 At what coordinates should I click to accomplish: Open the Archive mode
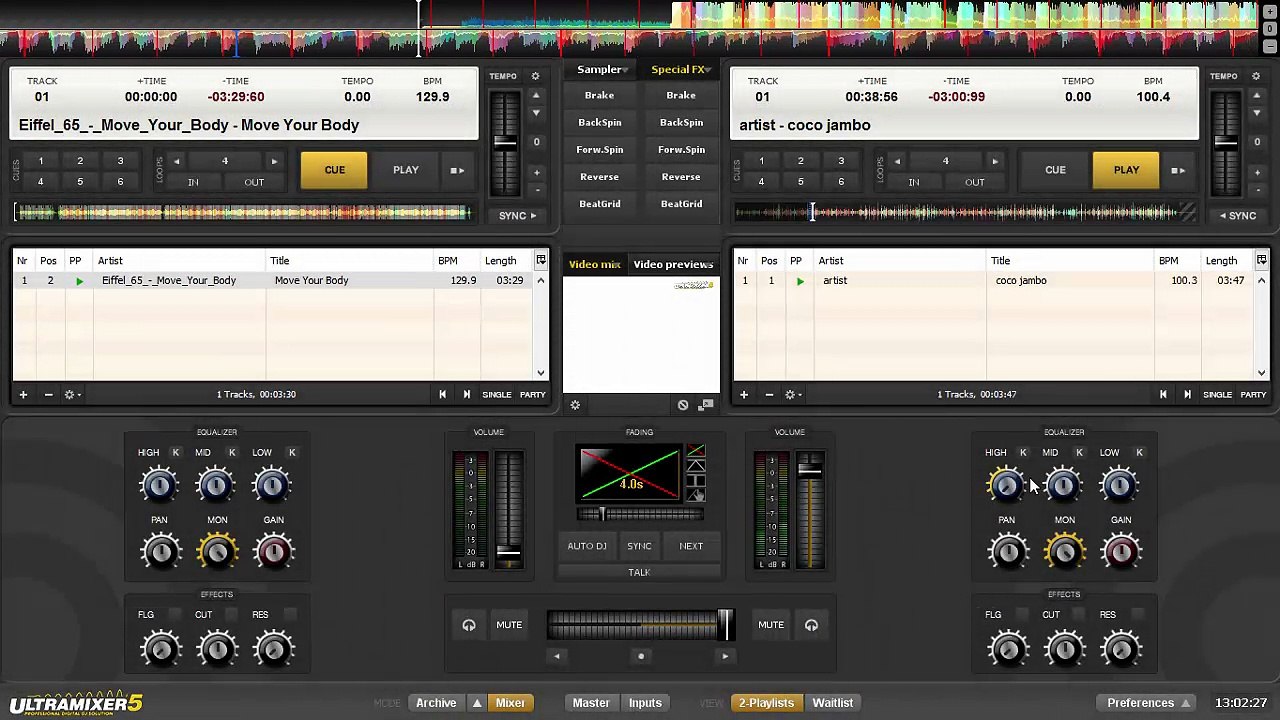(x=436, y=703)
